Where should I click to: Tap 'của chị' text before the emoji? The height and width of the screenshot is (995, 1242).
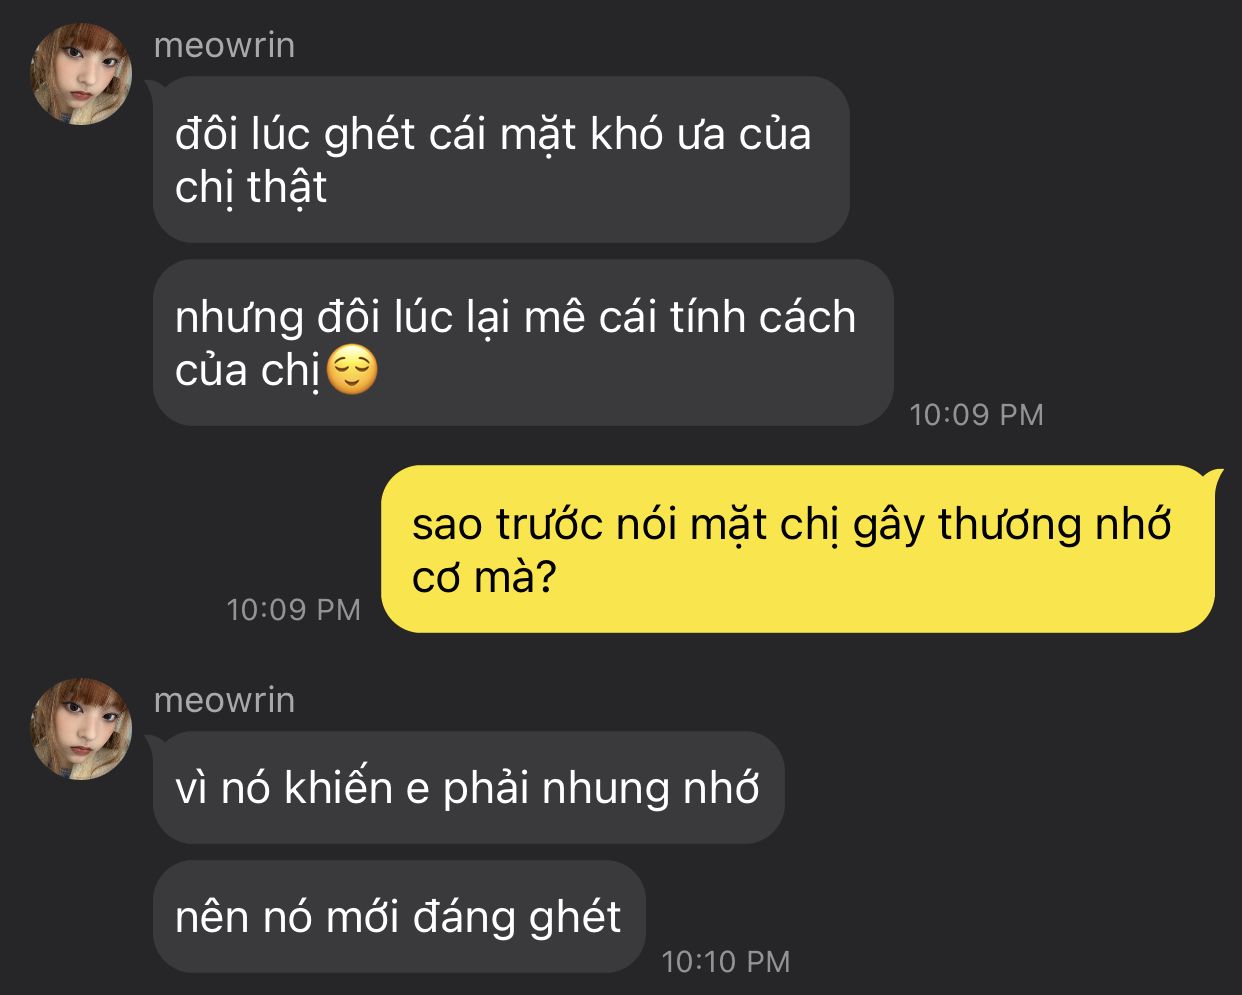(x=248, y=371)
